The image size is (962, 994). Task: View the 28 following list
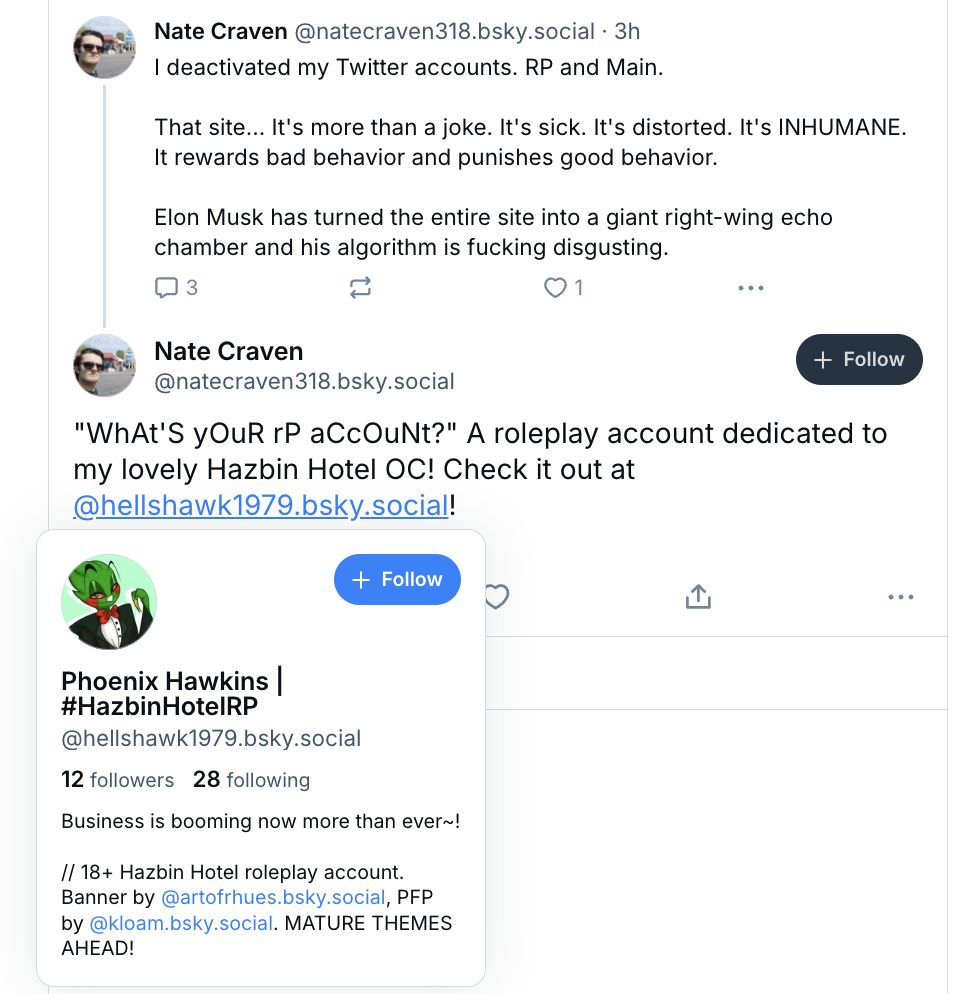click(x=251, y=780)
